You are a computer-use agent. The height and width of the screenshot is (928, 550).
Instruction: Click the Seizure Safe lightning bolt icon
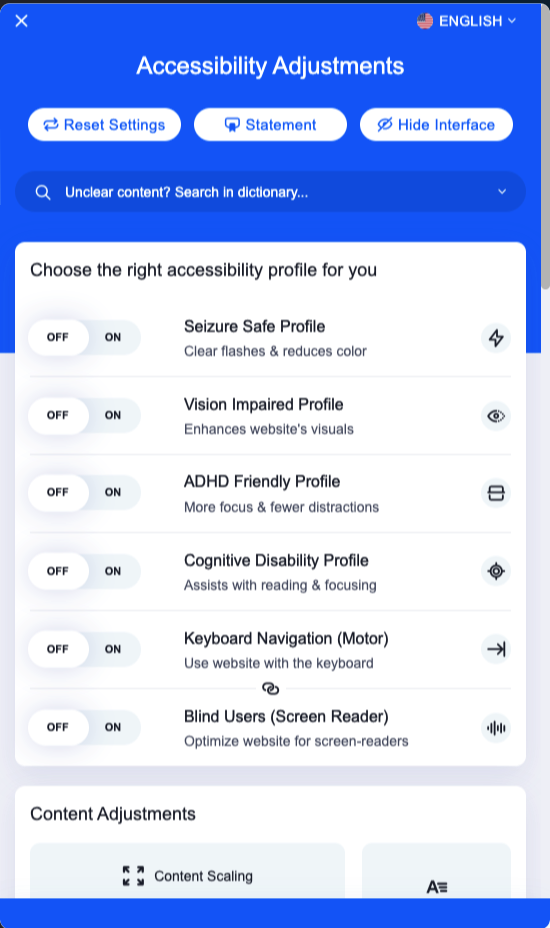pos(496,338)
